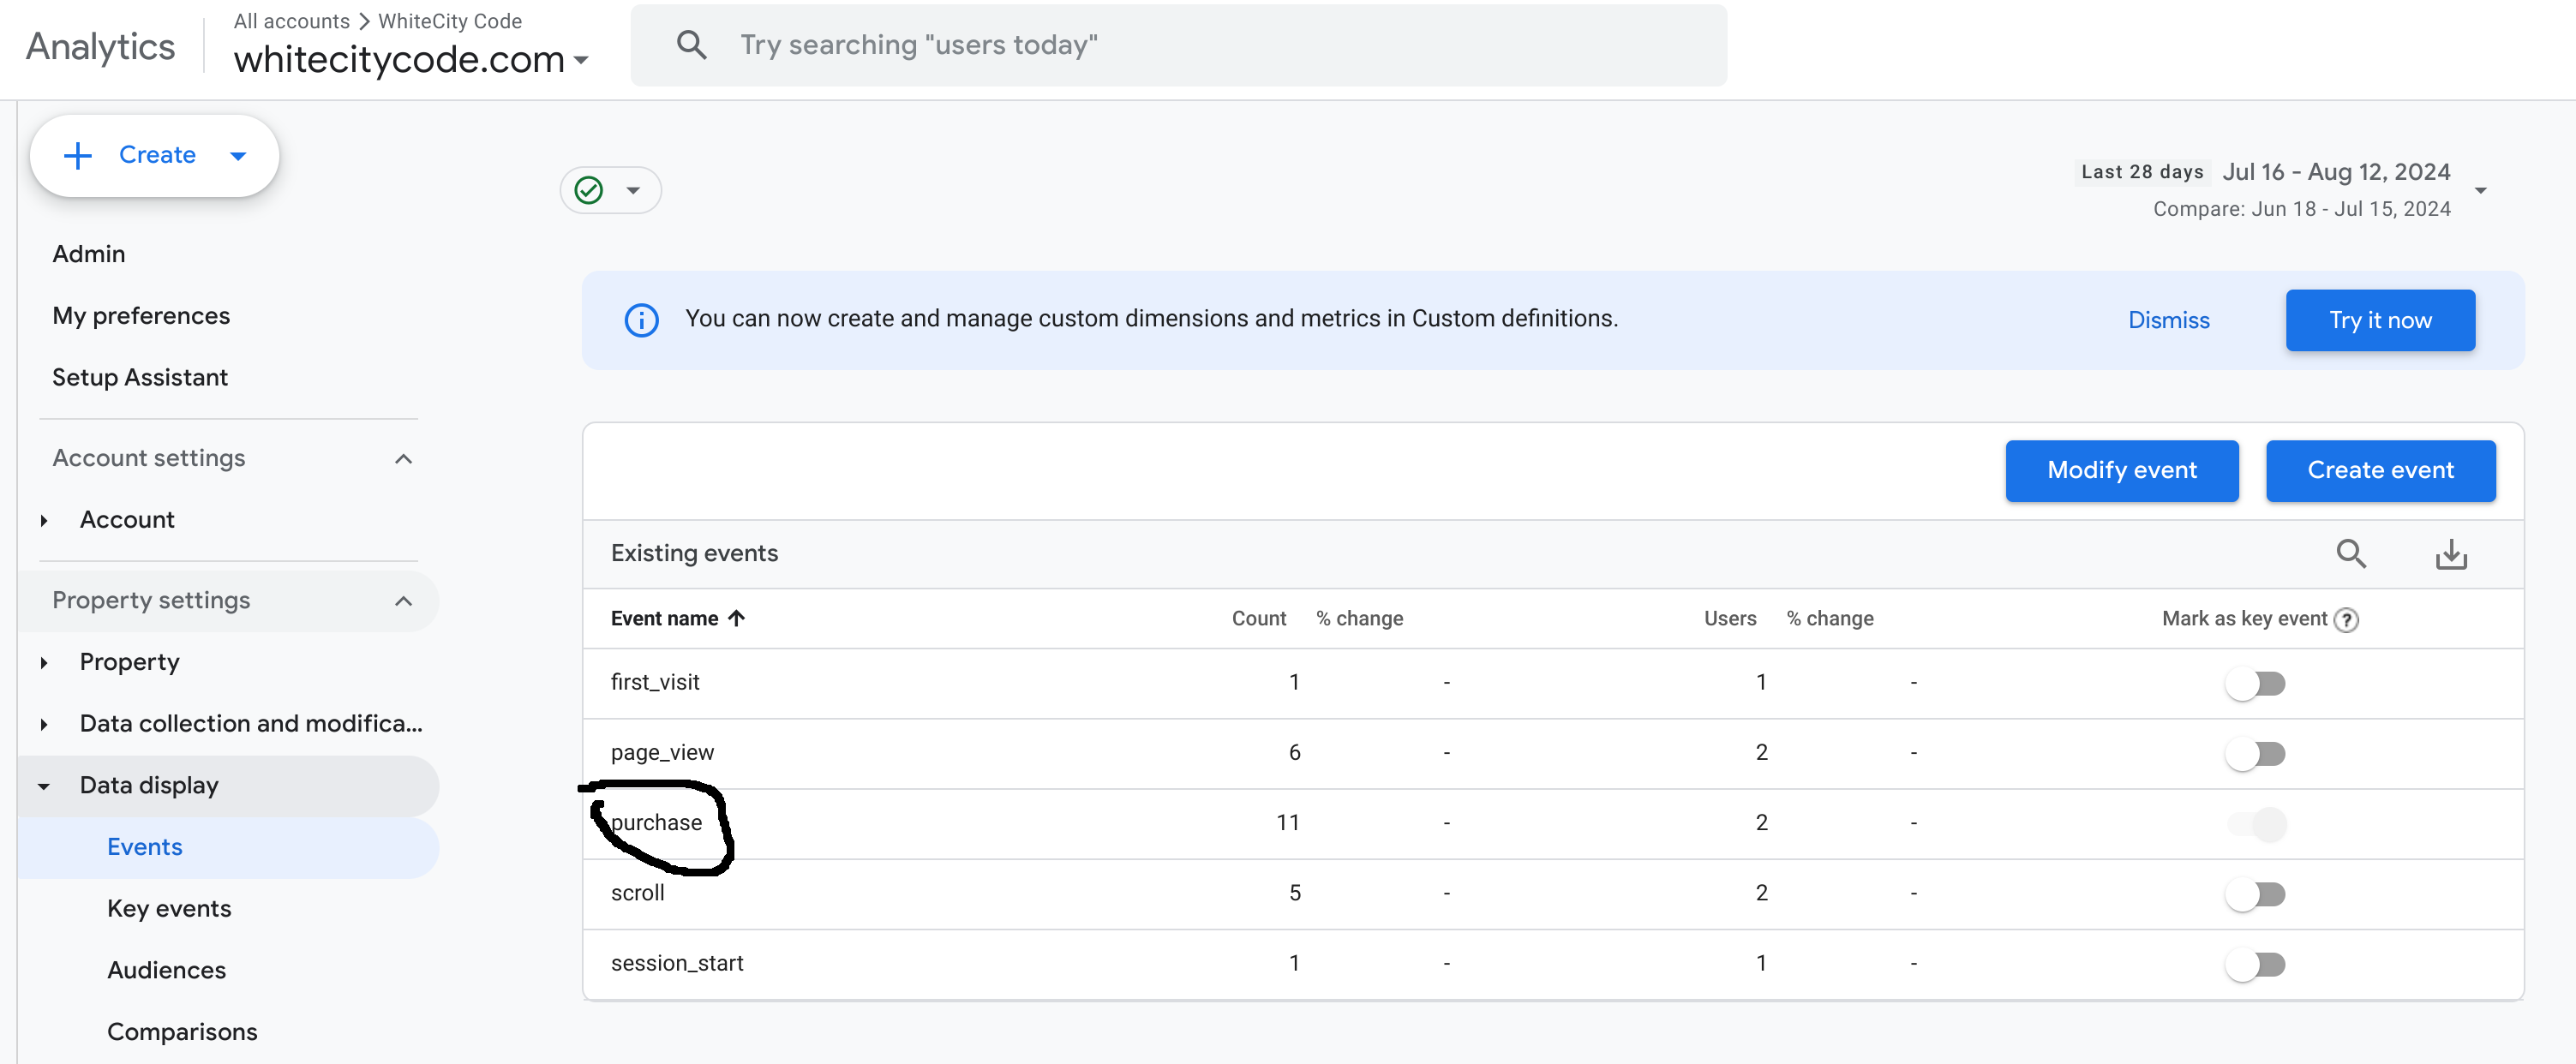Go to Audiences page
Screen dimensions: 2576x1064
(166, 970)
